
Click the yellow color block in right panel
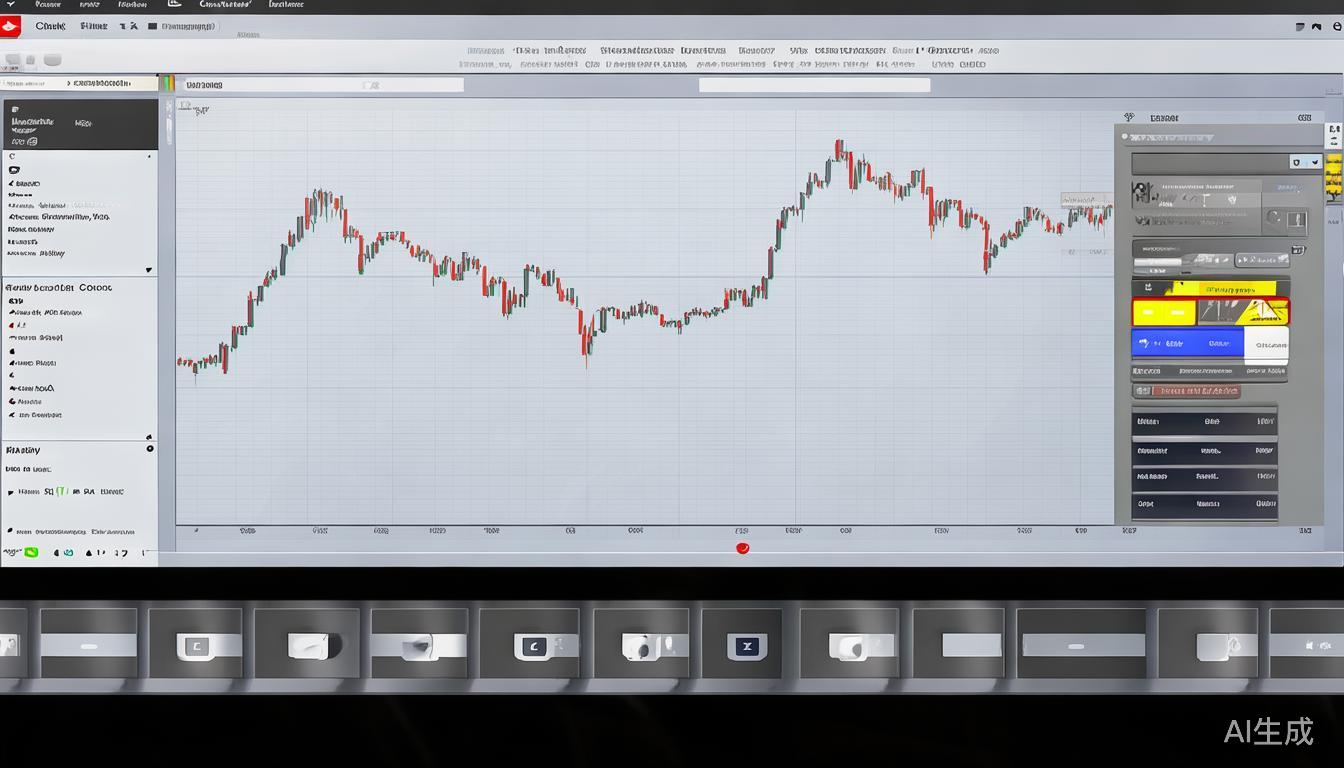(x=1164, y=312)
